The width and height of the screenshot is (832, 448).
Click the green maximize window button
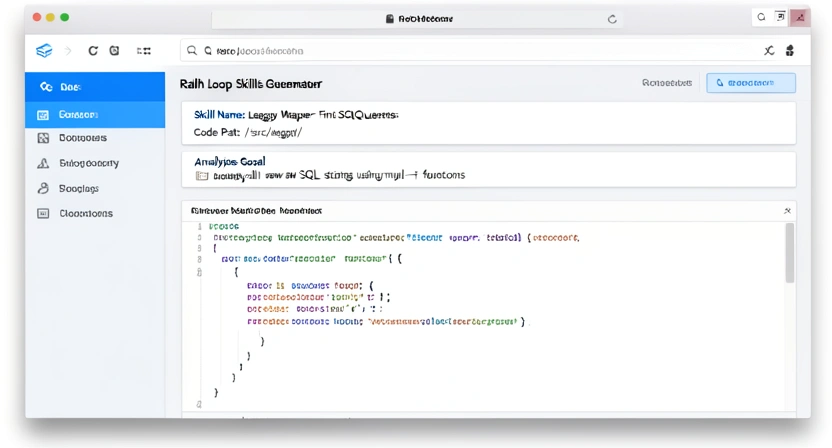[x=65, y=18]
